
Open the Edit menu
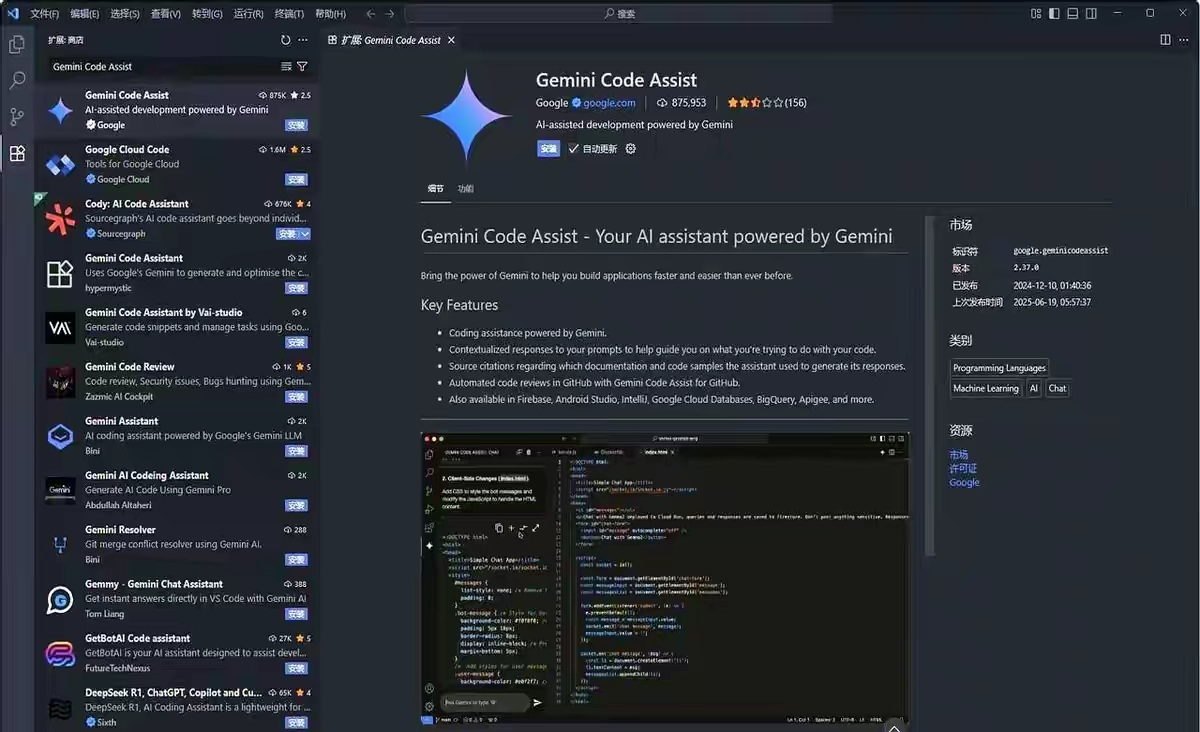tap(85, 14)
